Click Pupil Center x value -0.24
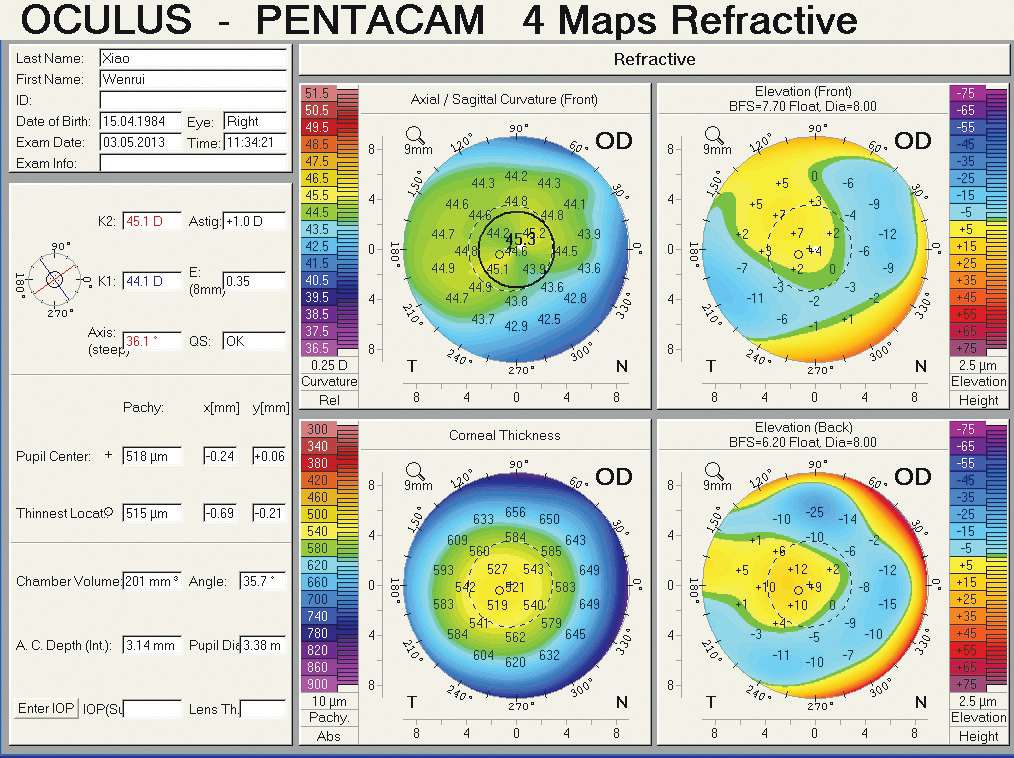This screenshot has width=1014, height=758. point(220,456)
